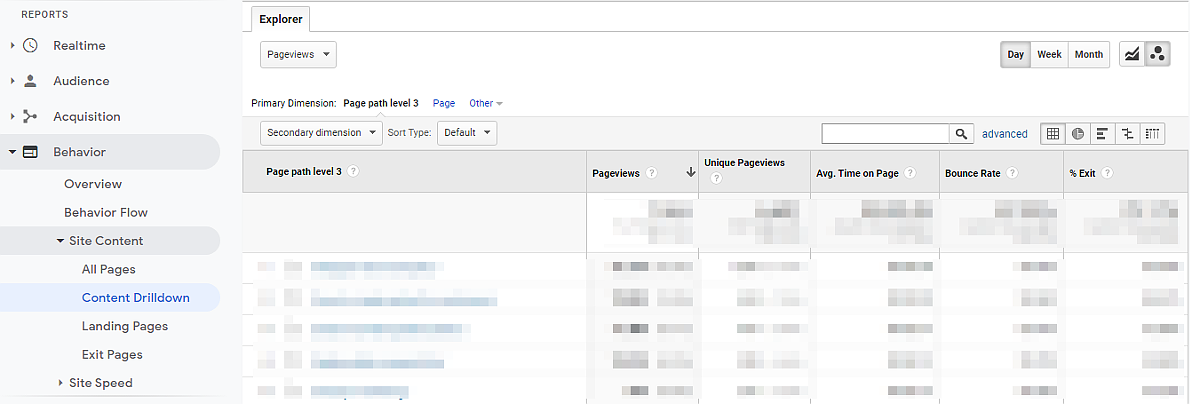Open help for Bounce Rate column
The width and height of the screenshot is (1190, 404).
click(x=1012, y=173)
